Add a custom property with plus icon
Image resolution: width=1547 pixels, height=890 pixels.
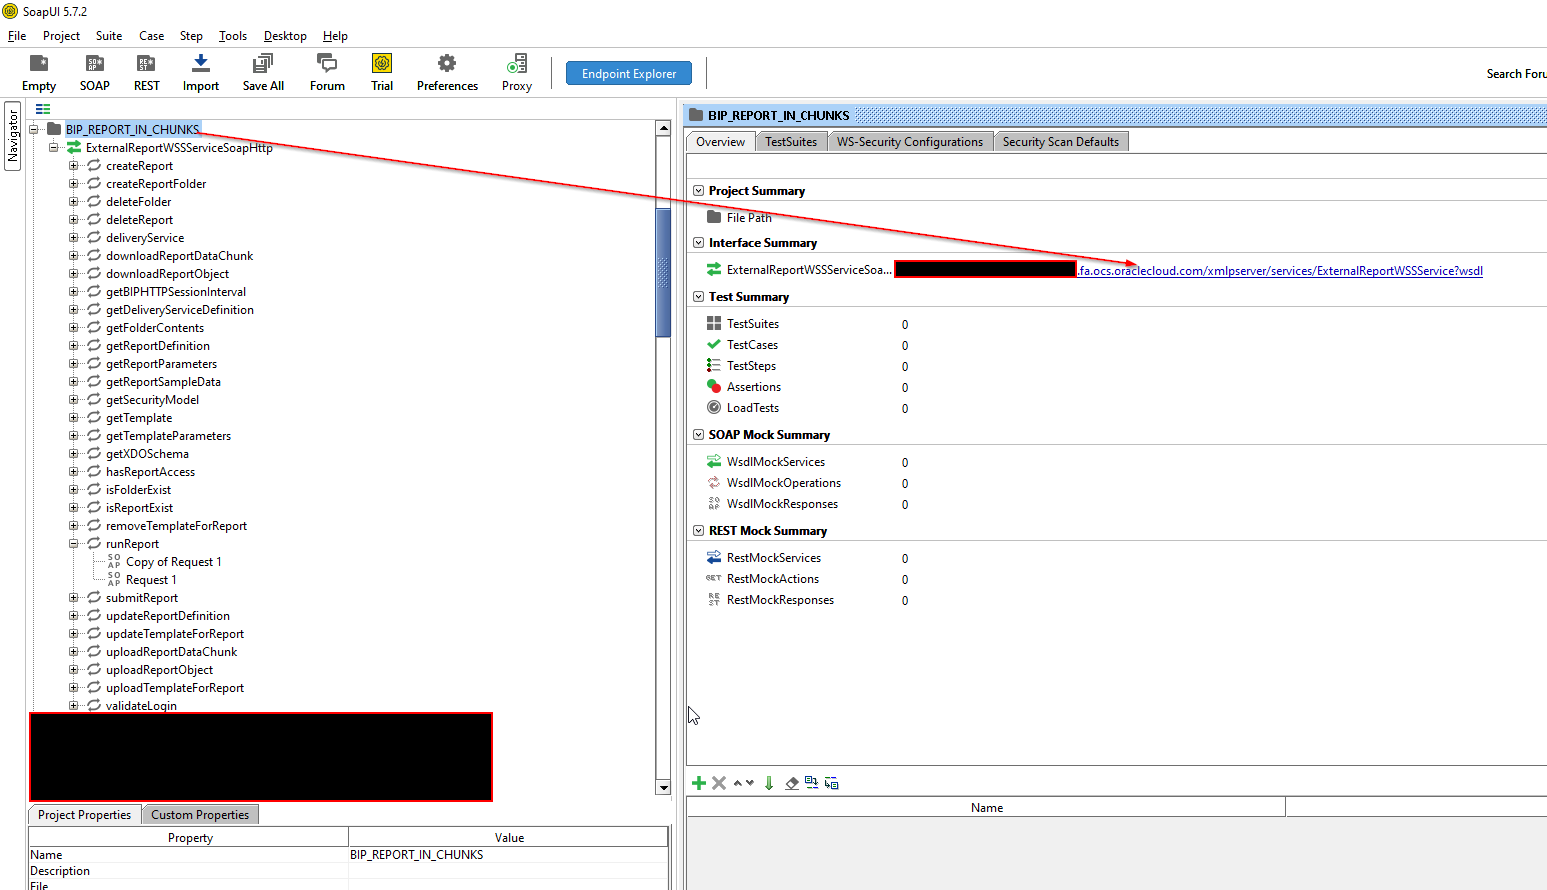click(x=699, y=783)
